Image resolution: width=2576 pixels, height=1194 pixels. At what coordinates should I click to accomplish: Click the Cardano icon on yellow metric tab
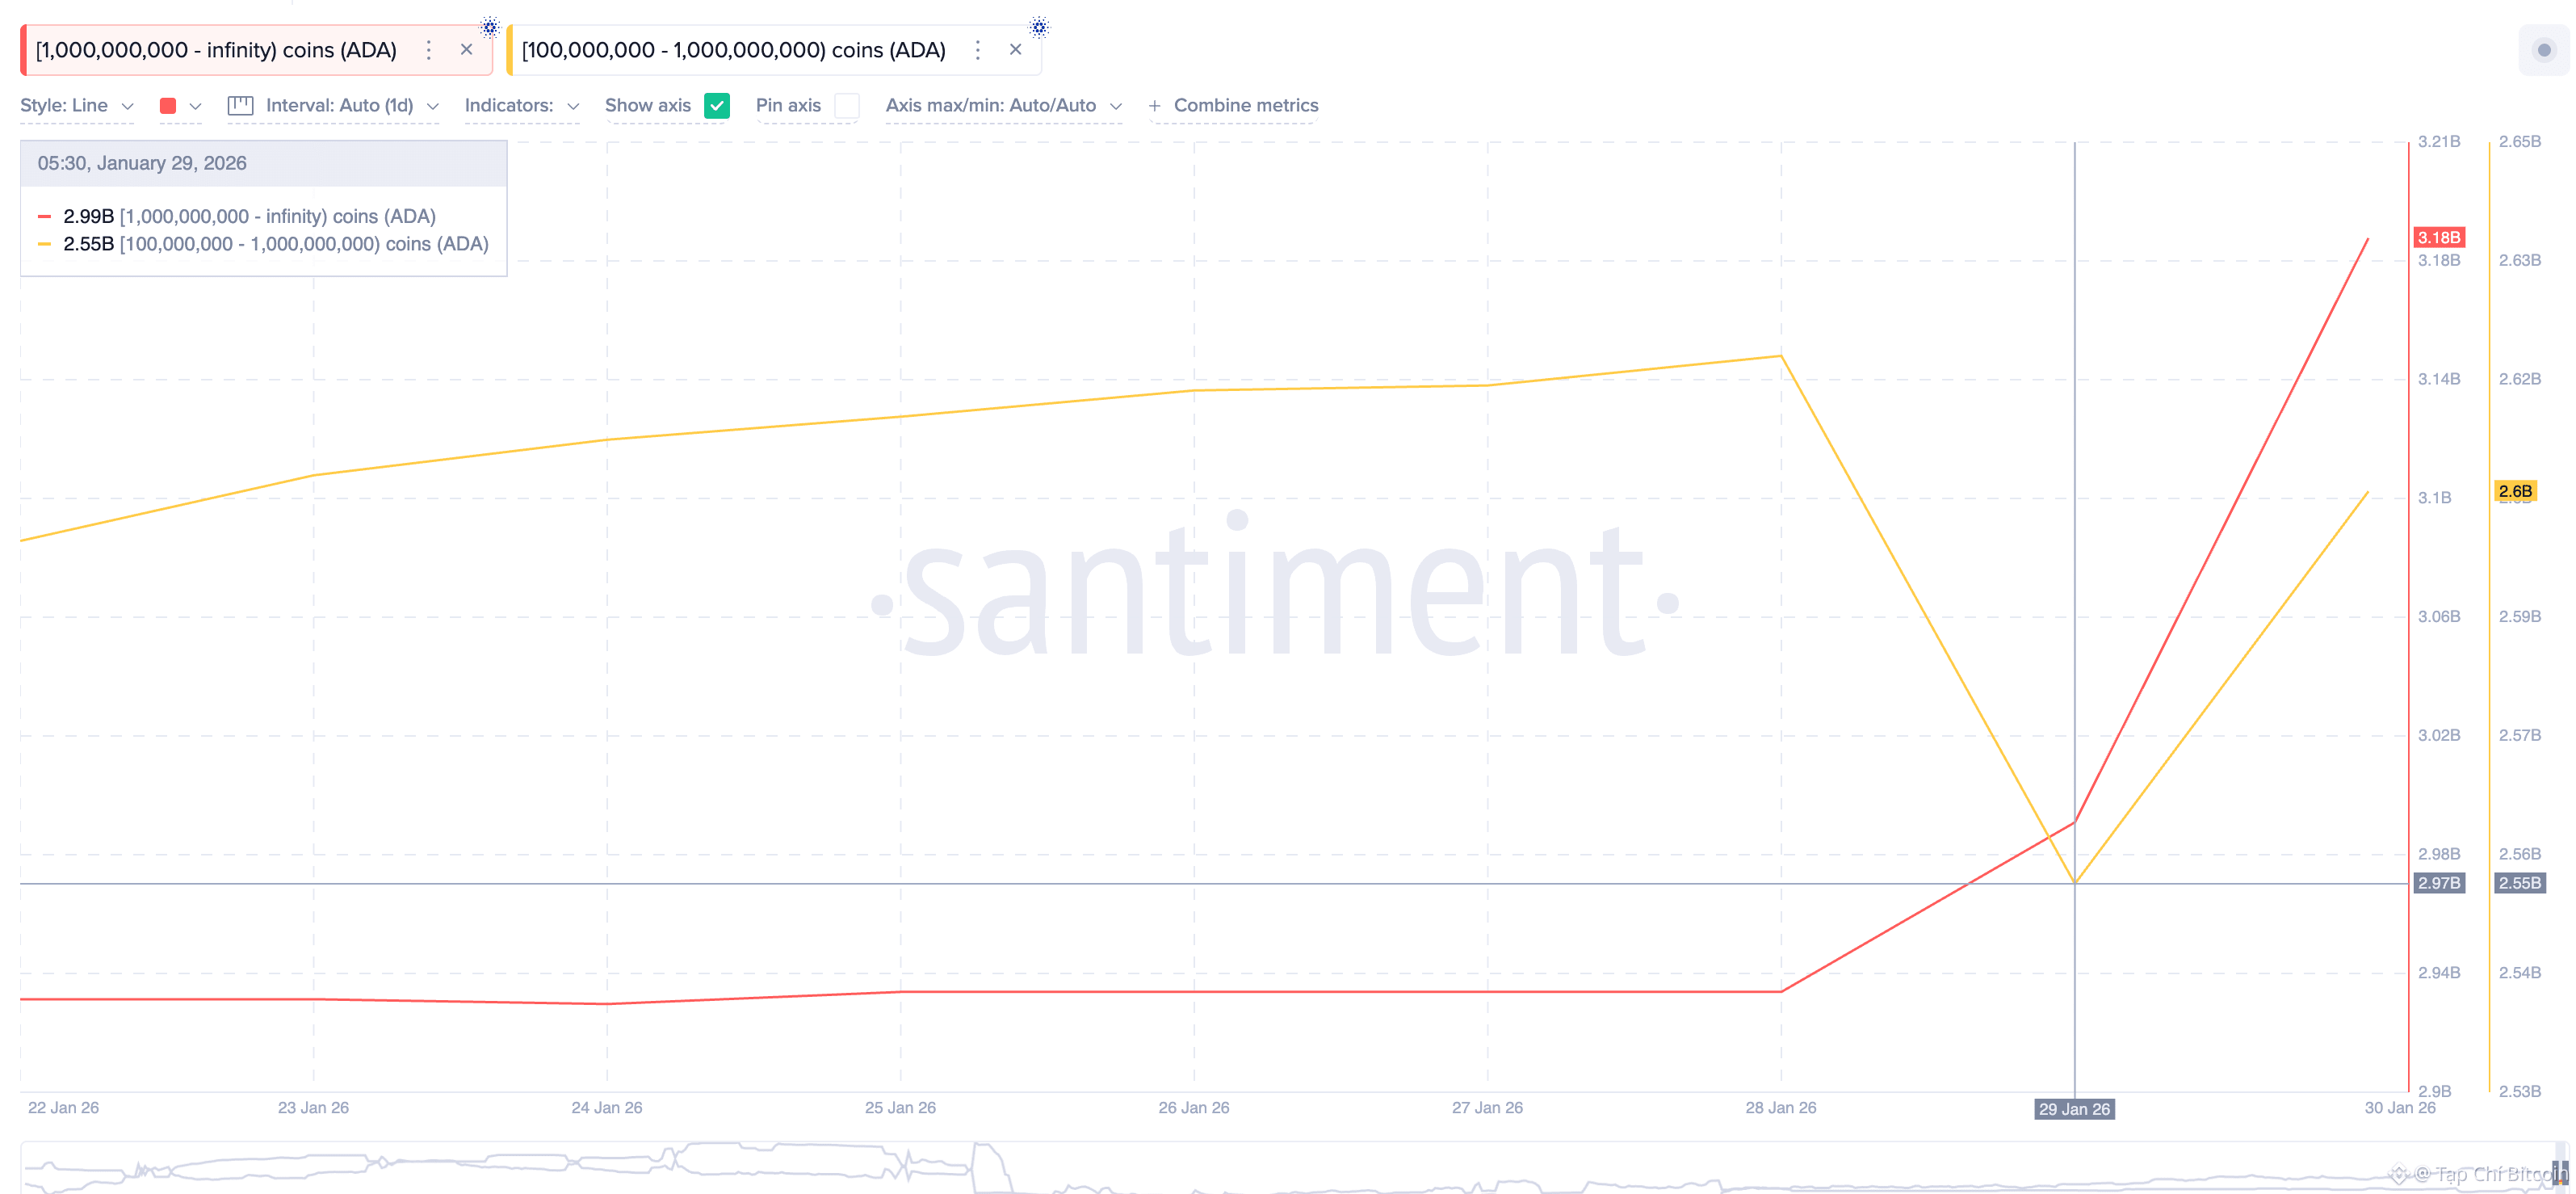tap(1039, 27)
